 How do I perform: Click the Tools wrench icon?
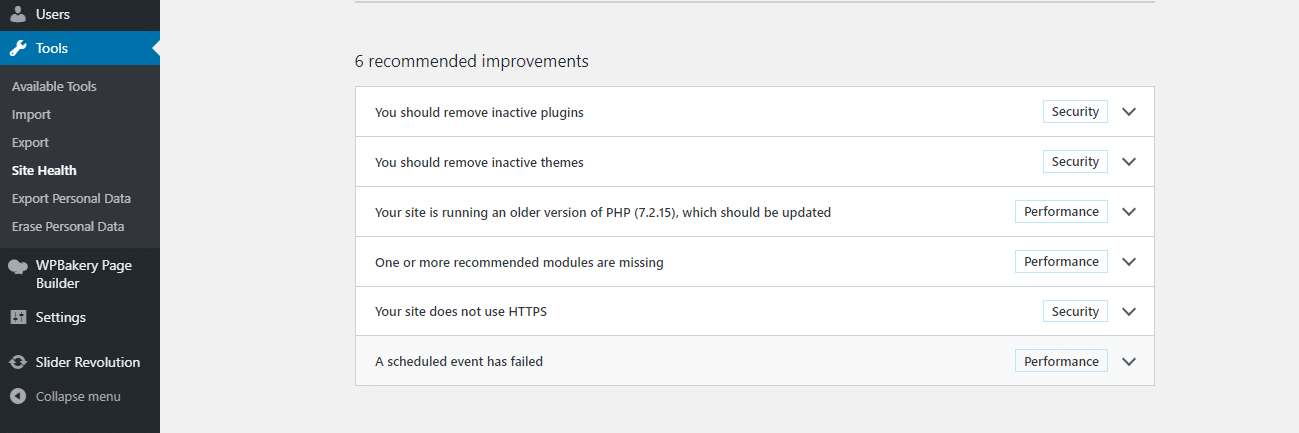coord(18,48)
